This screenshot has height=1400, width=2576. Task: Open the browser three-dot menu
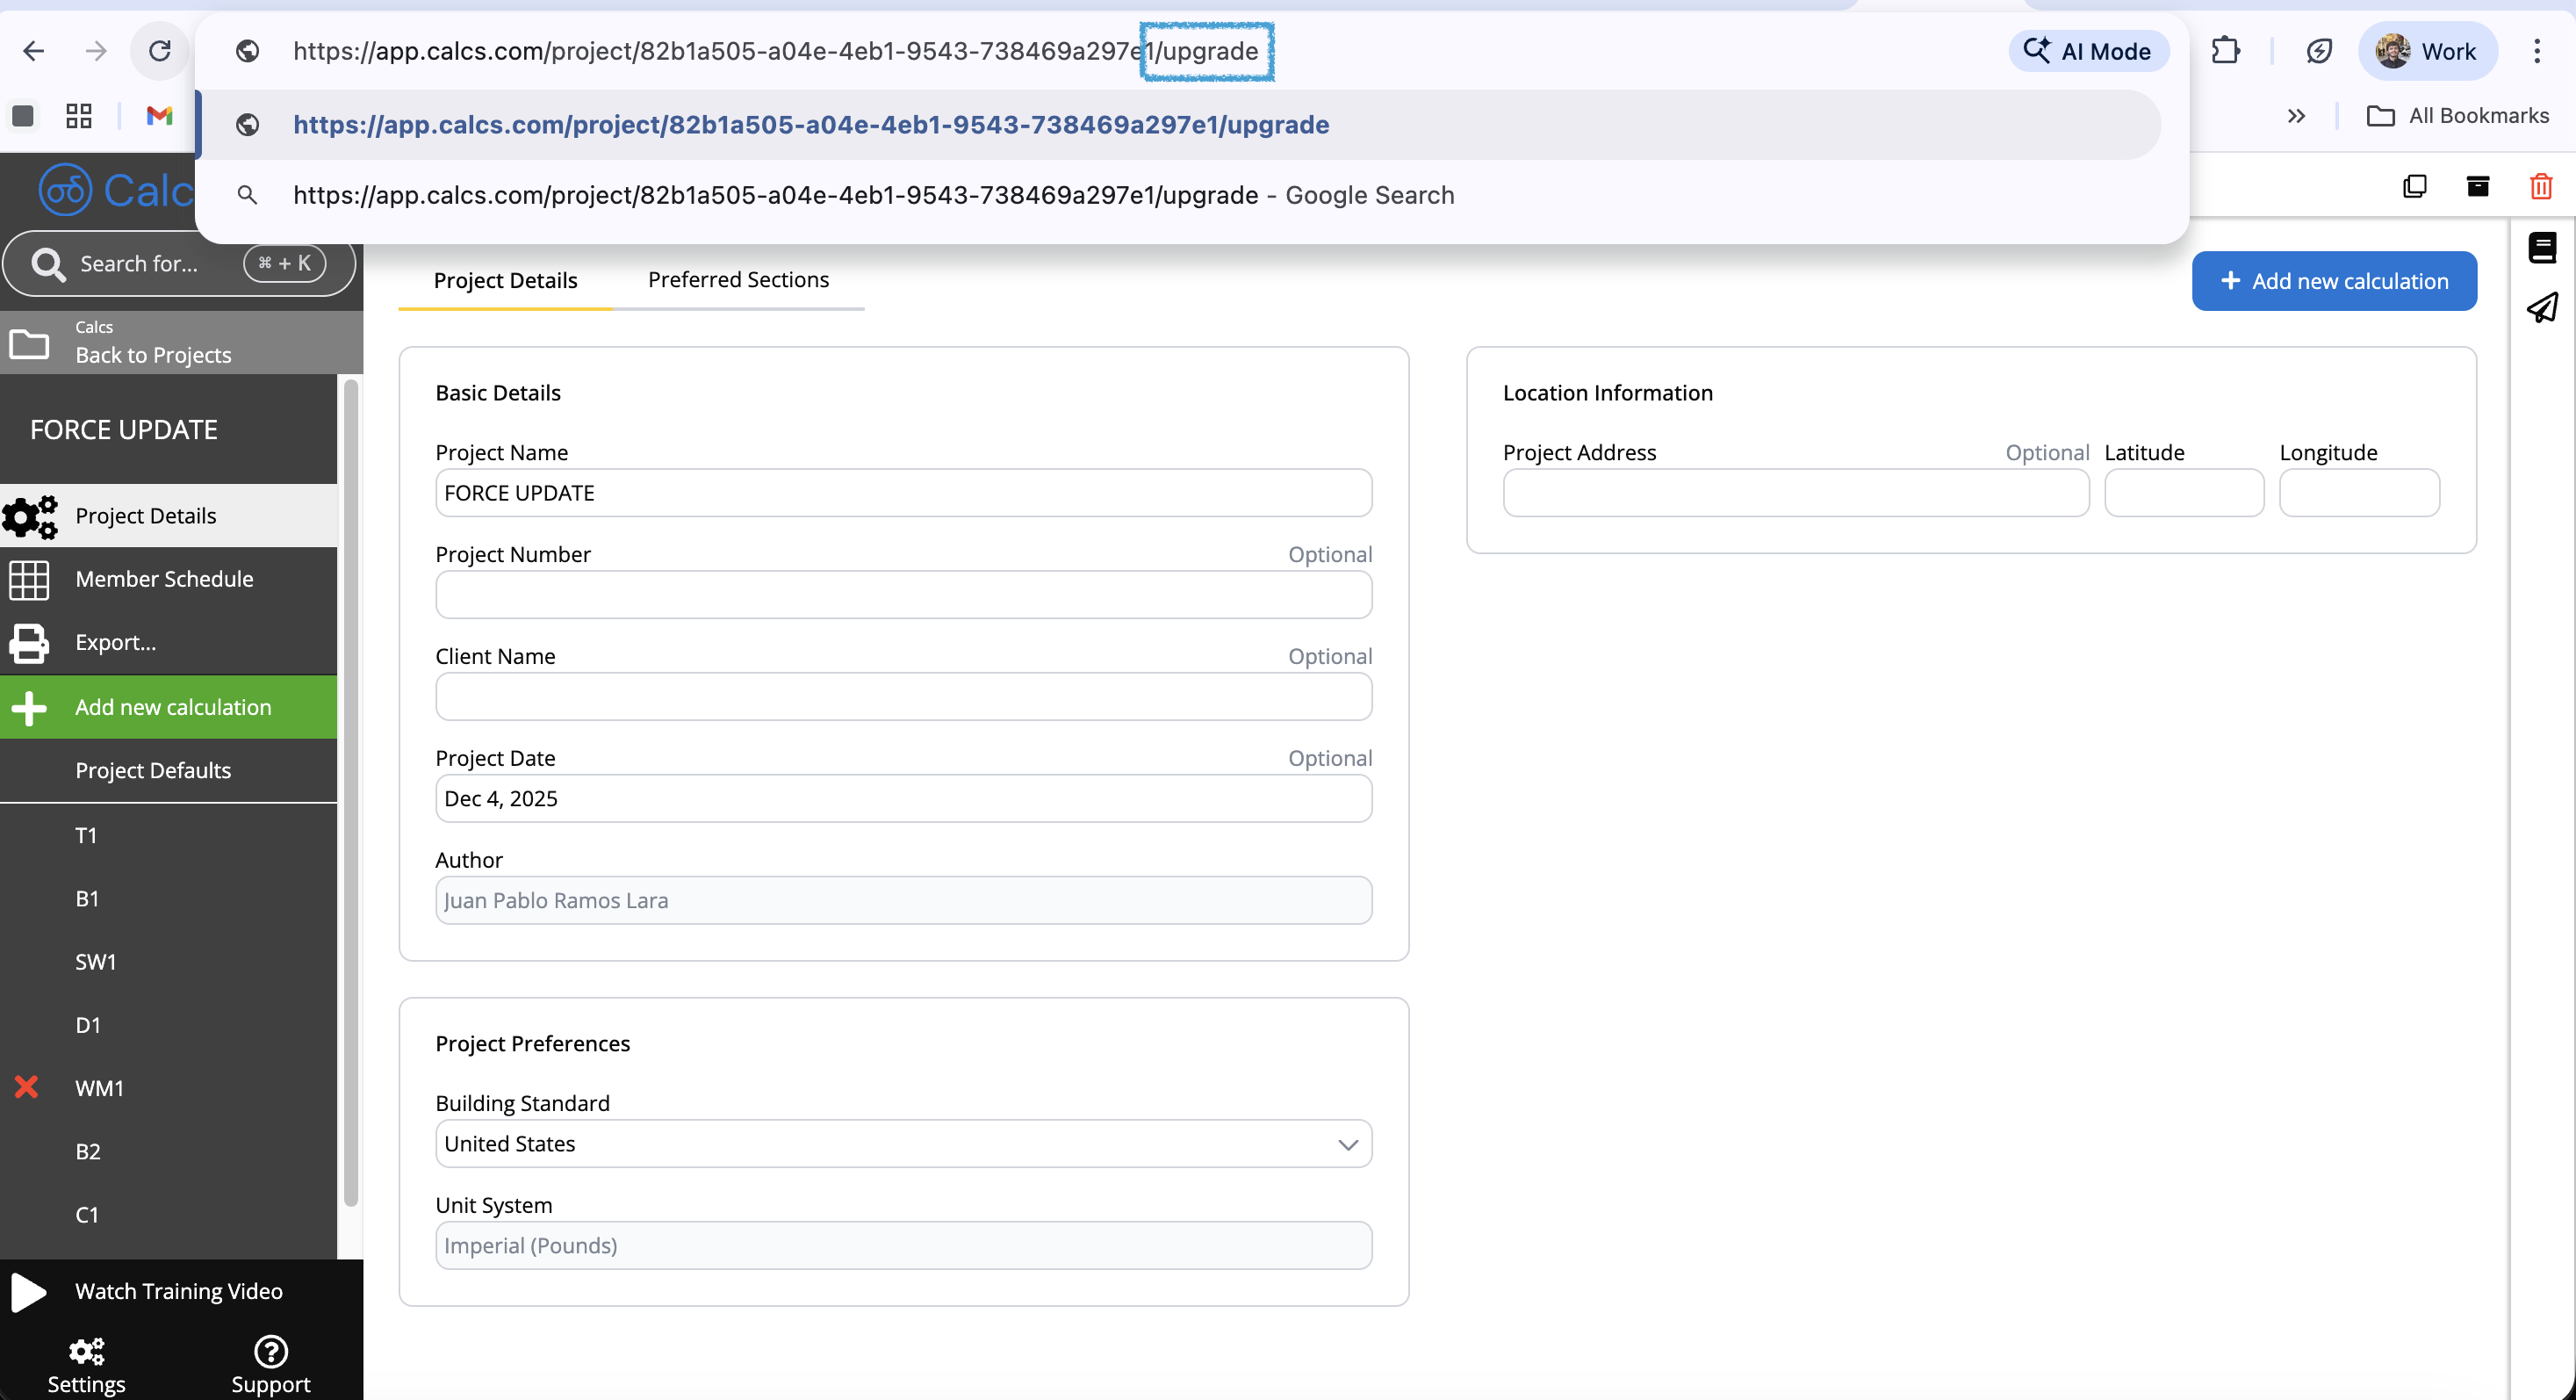tap(2537, 50)
